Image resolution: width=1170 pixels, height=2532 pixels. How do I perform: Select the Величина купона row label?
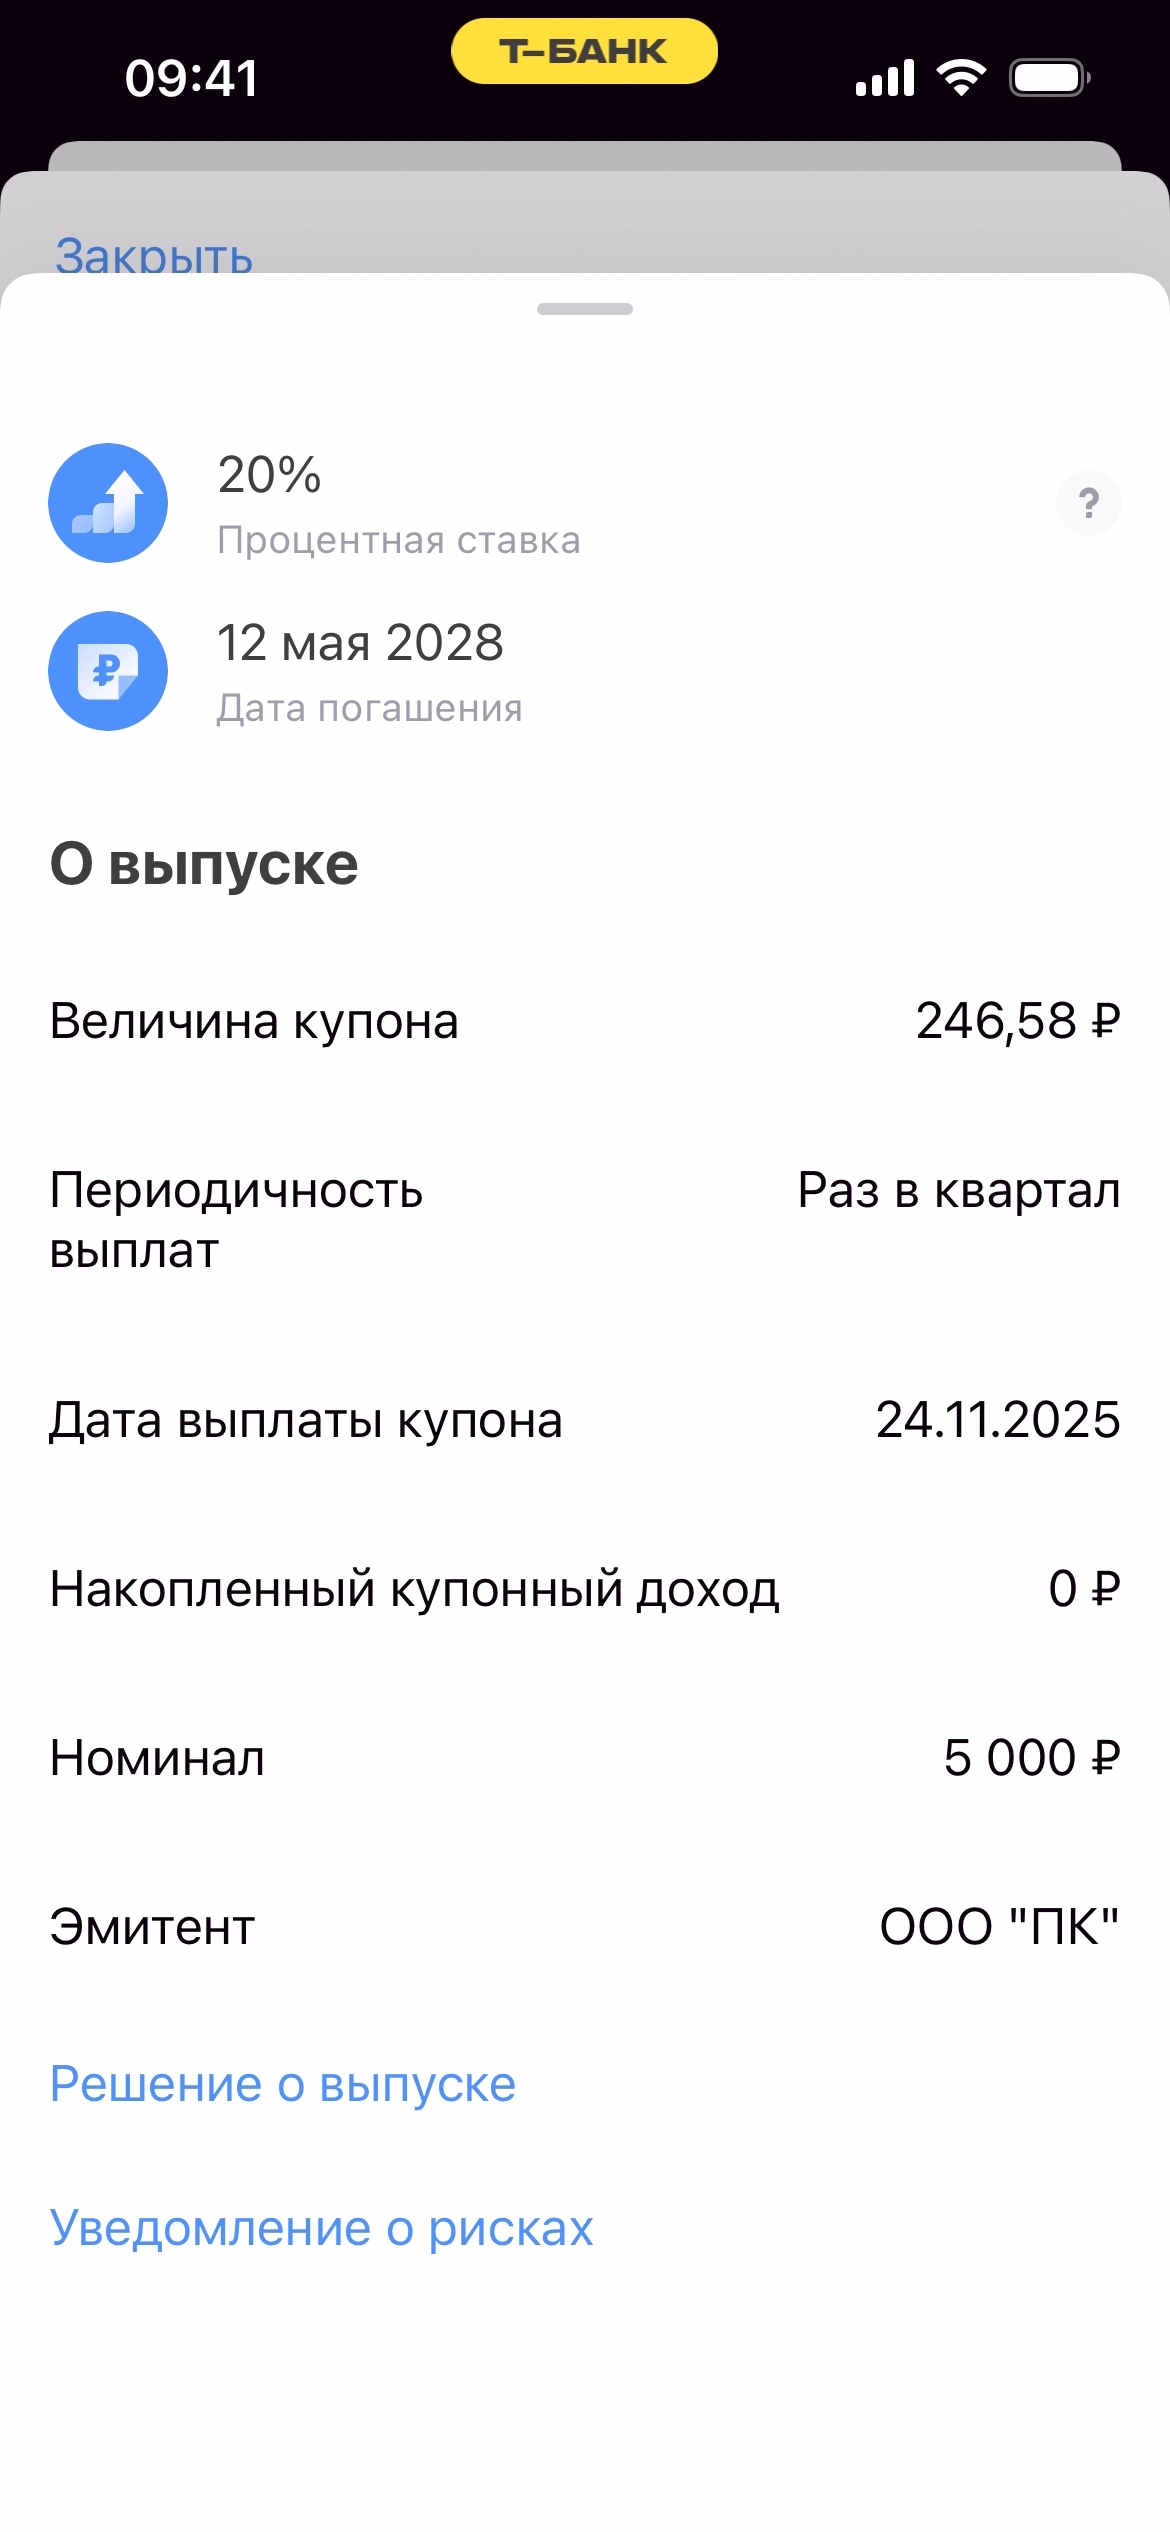point(254,1021)
